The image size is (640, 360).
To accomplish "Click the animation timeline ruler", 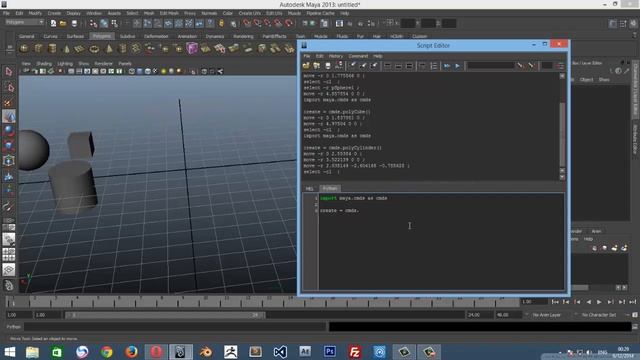I will 262,302.
